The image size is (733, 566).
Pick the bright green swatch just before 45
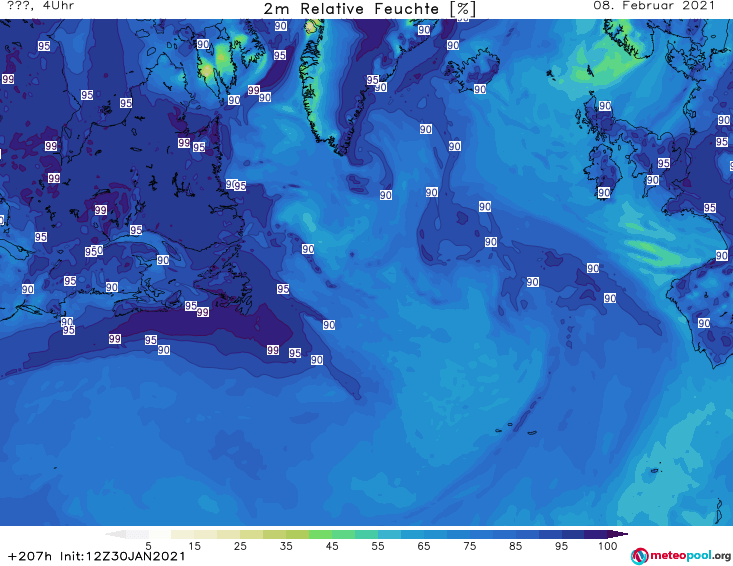click(x=320, y=534)
